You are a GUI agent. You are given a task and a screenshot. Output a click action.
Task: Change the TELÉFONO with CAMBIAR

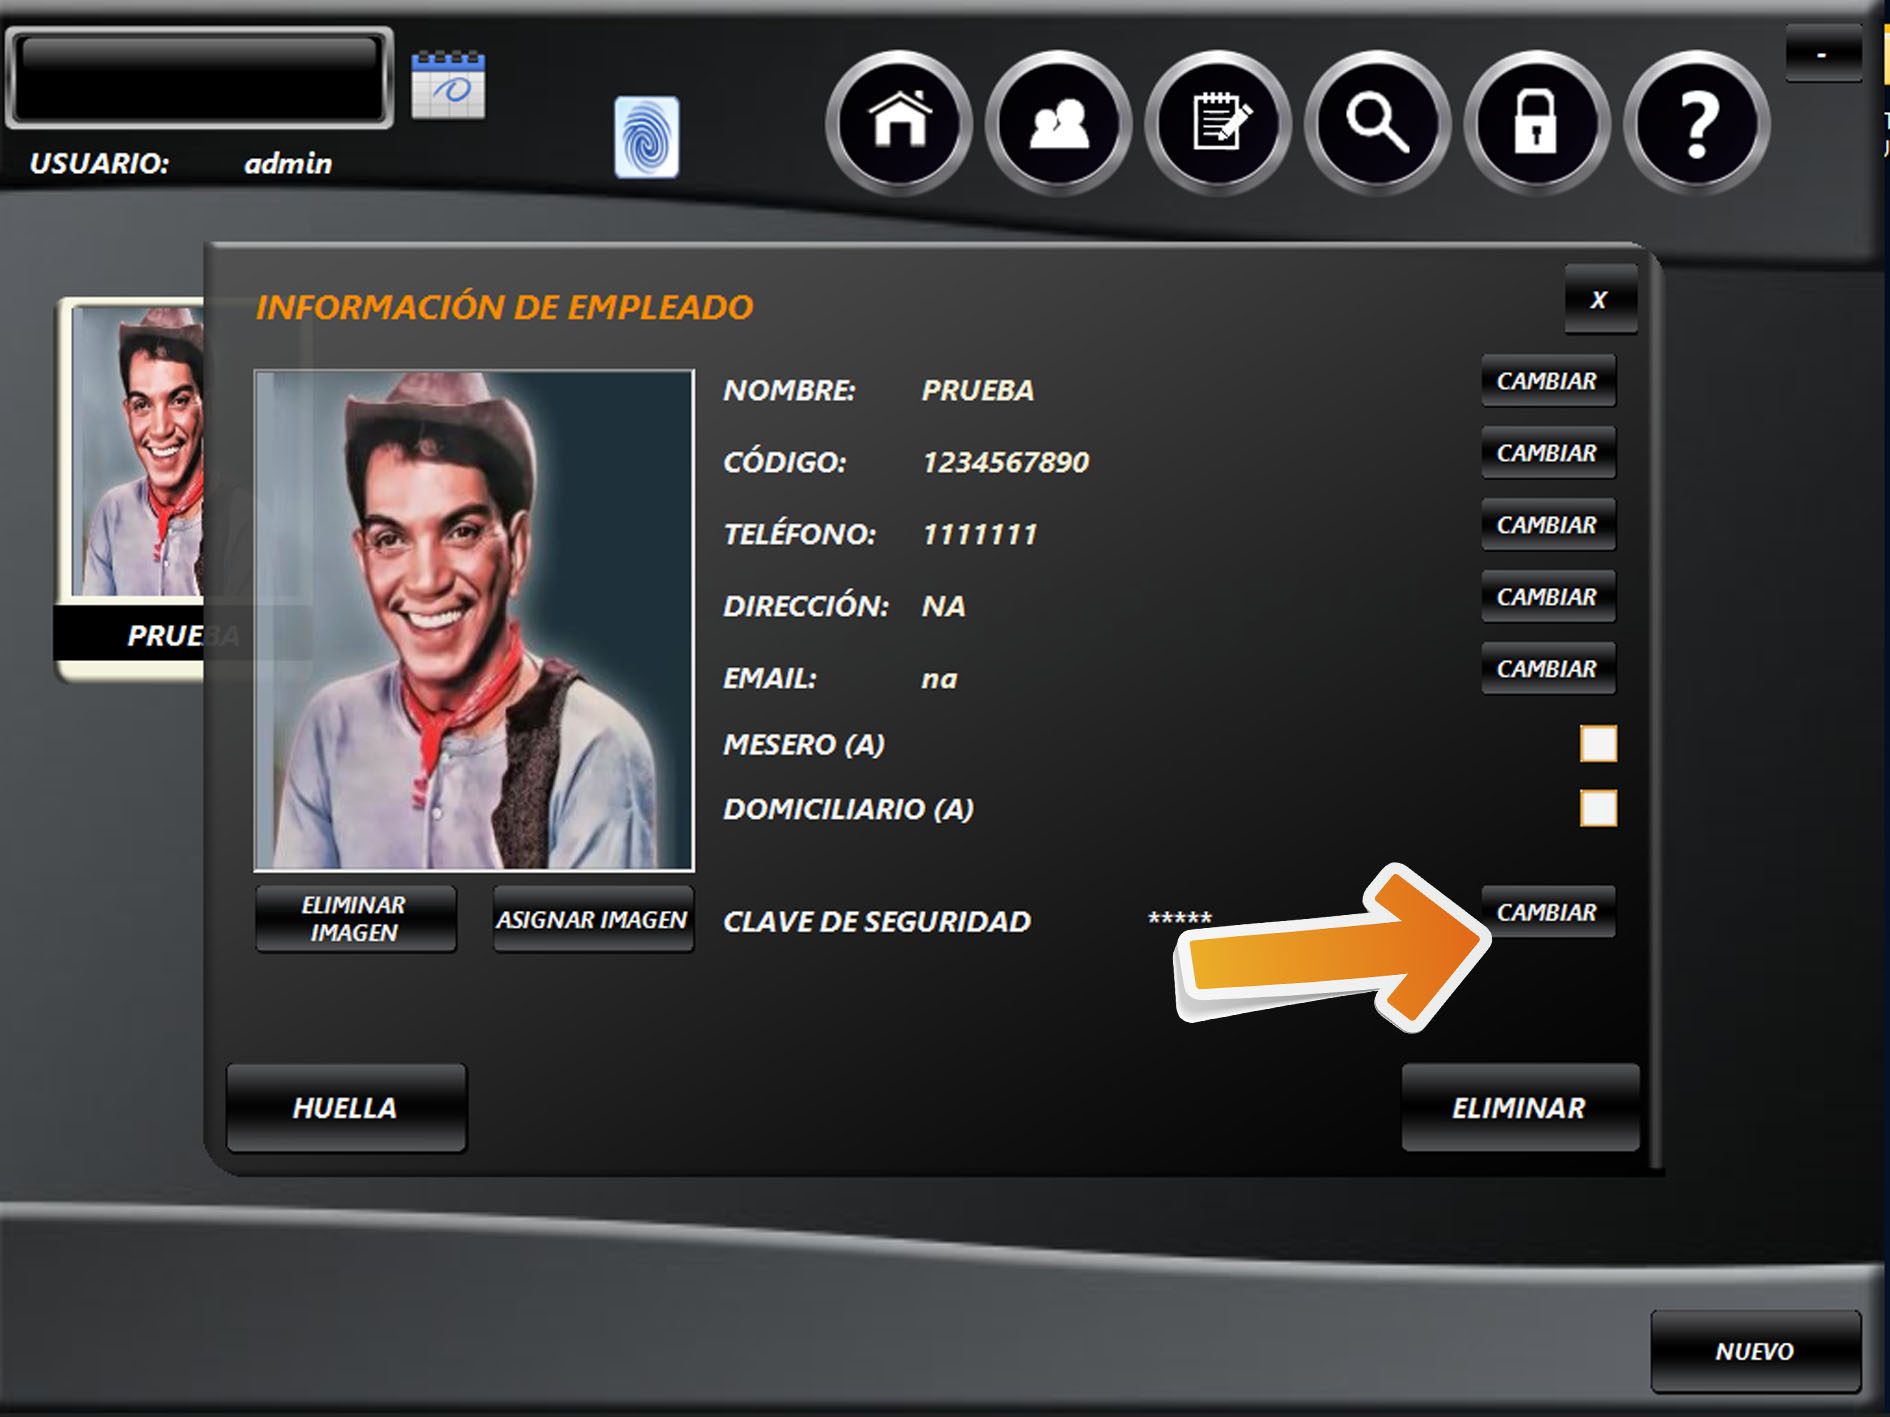1547,525
